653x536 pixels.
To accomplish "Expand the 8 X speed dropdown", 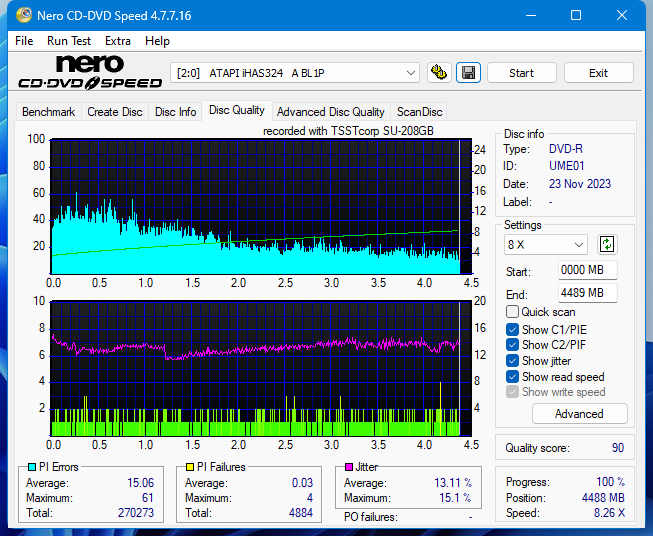I will coord(546,244).
